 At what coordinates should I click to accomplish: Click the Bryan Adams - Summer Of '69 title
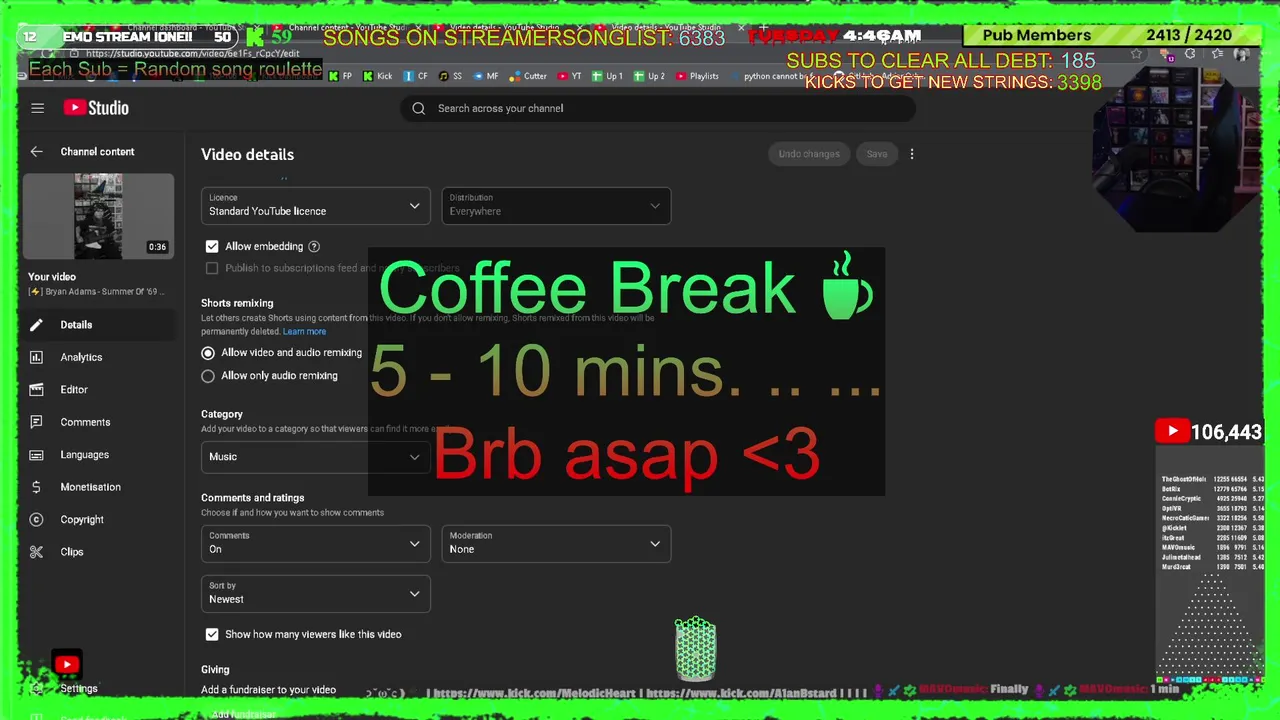tap(98, 292)
